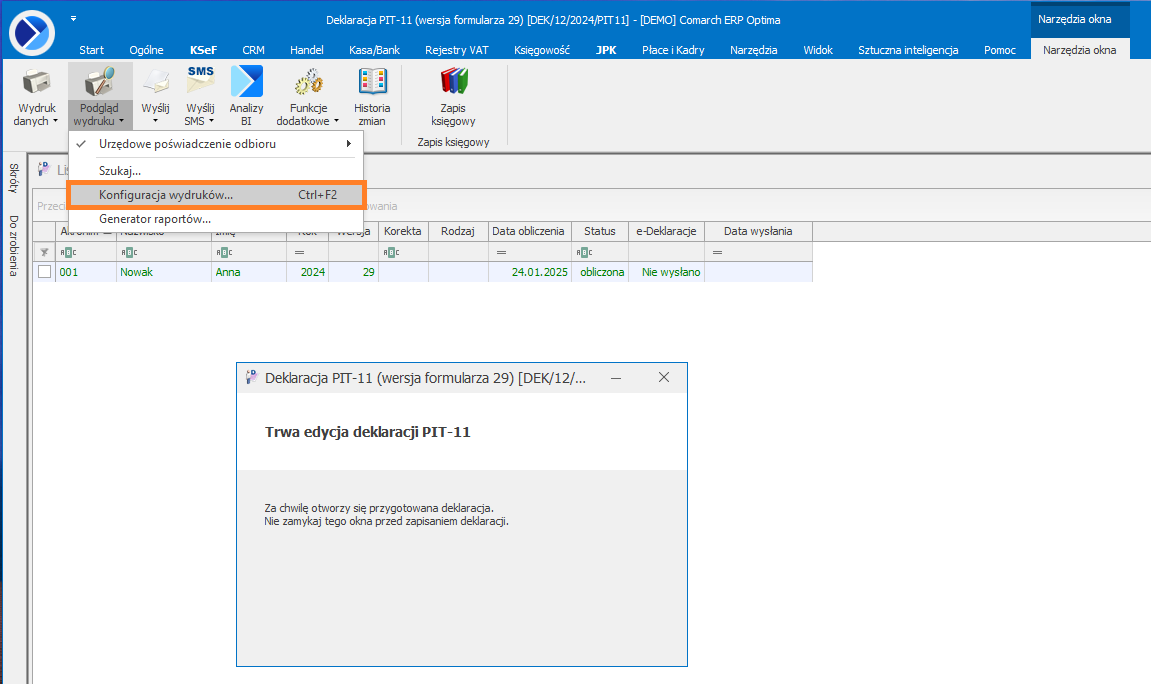Image resolution: width=1151 pixels, height=684 pixels.
Task: Open Generator raportów... from the menu
Action: 216,219
